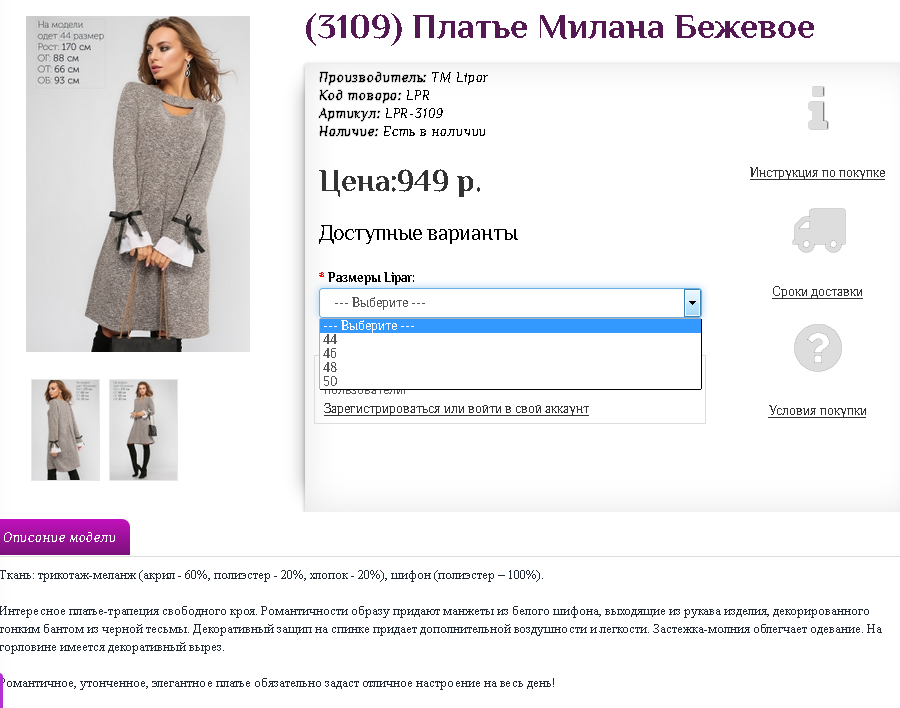Viewport: 900px width, 708px height.
Task: Choose size 50 from the dropdown list
Action: pyautogui.click(x=510, y=381)
